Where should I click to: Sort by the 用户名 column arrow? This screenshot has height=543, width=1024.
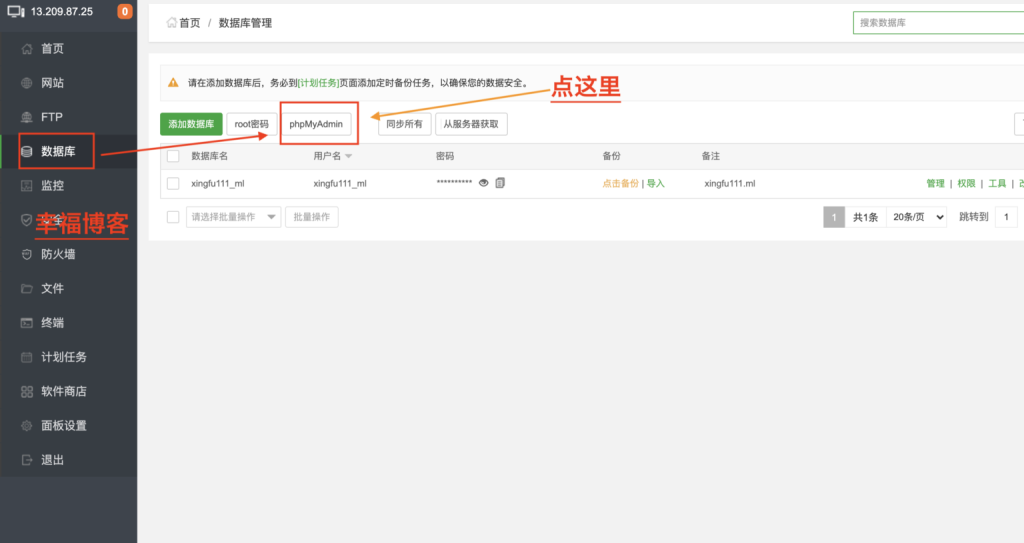coord(349,157)
